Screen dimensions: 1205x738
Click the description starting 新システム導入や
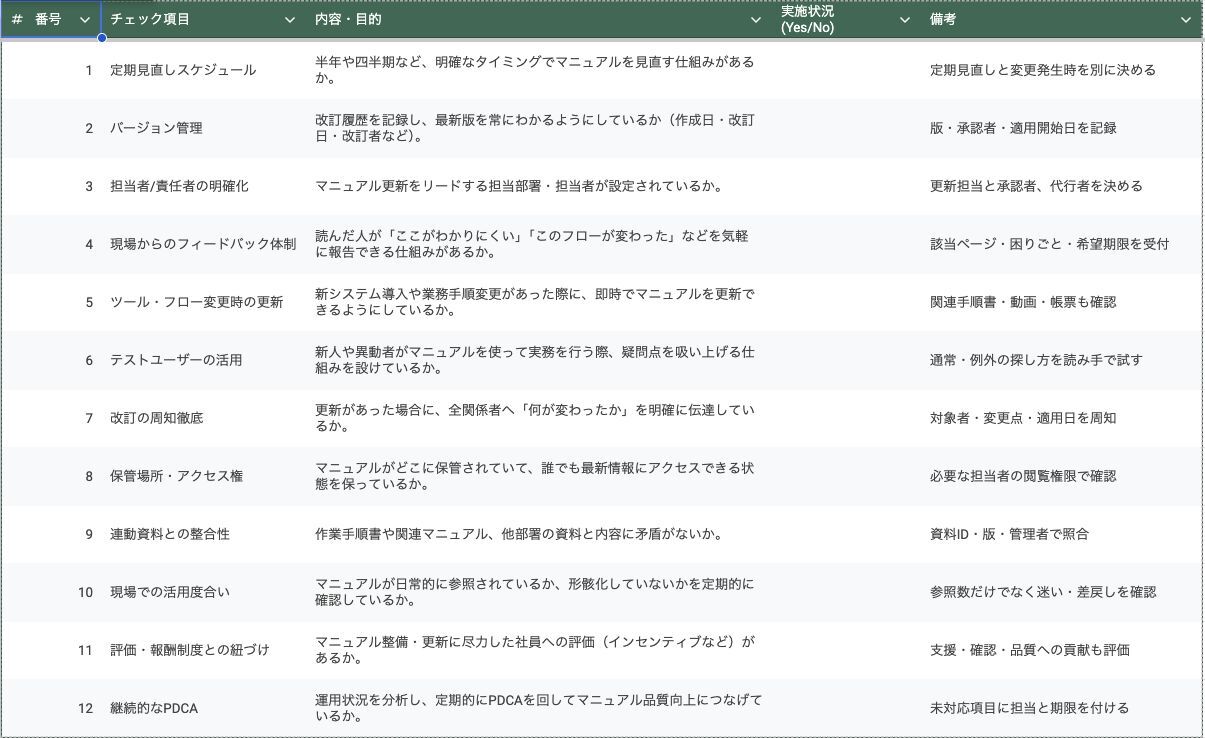(535, 302)
